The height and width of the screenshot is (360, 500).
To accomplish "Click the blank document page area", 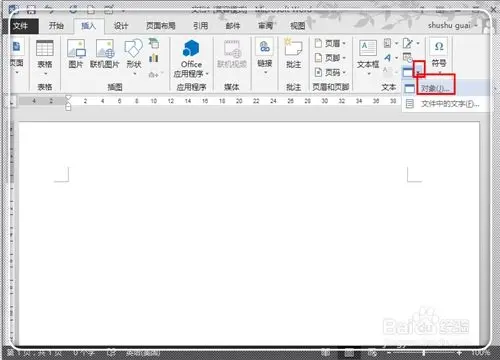I will [x=249, y=233].
